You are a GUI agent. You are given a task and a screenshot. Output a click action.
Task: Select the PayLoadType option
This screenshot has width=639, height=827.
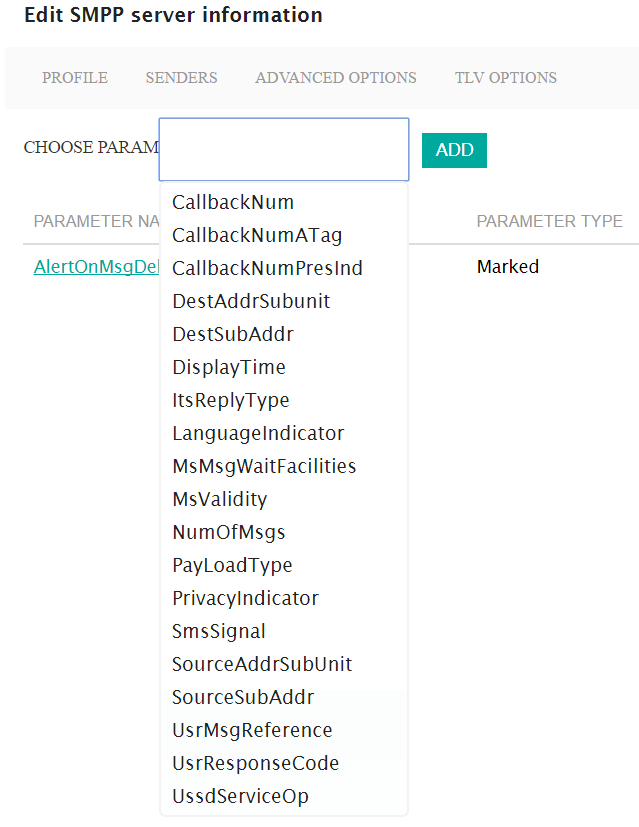[x=232, y=566]
